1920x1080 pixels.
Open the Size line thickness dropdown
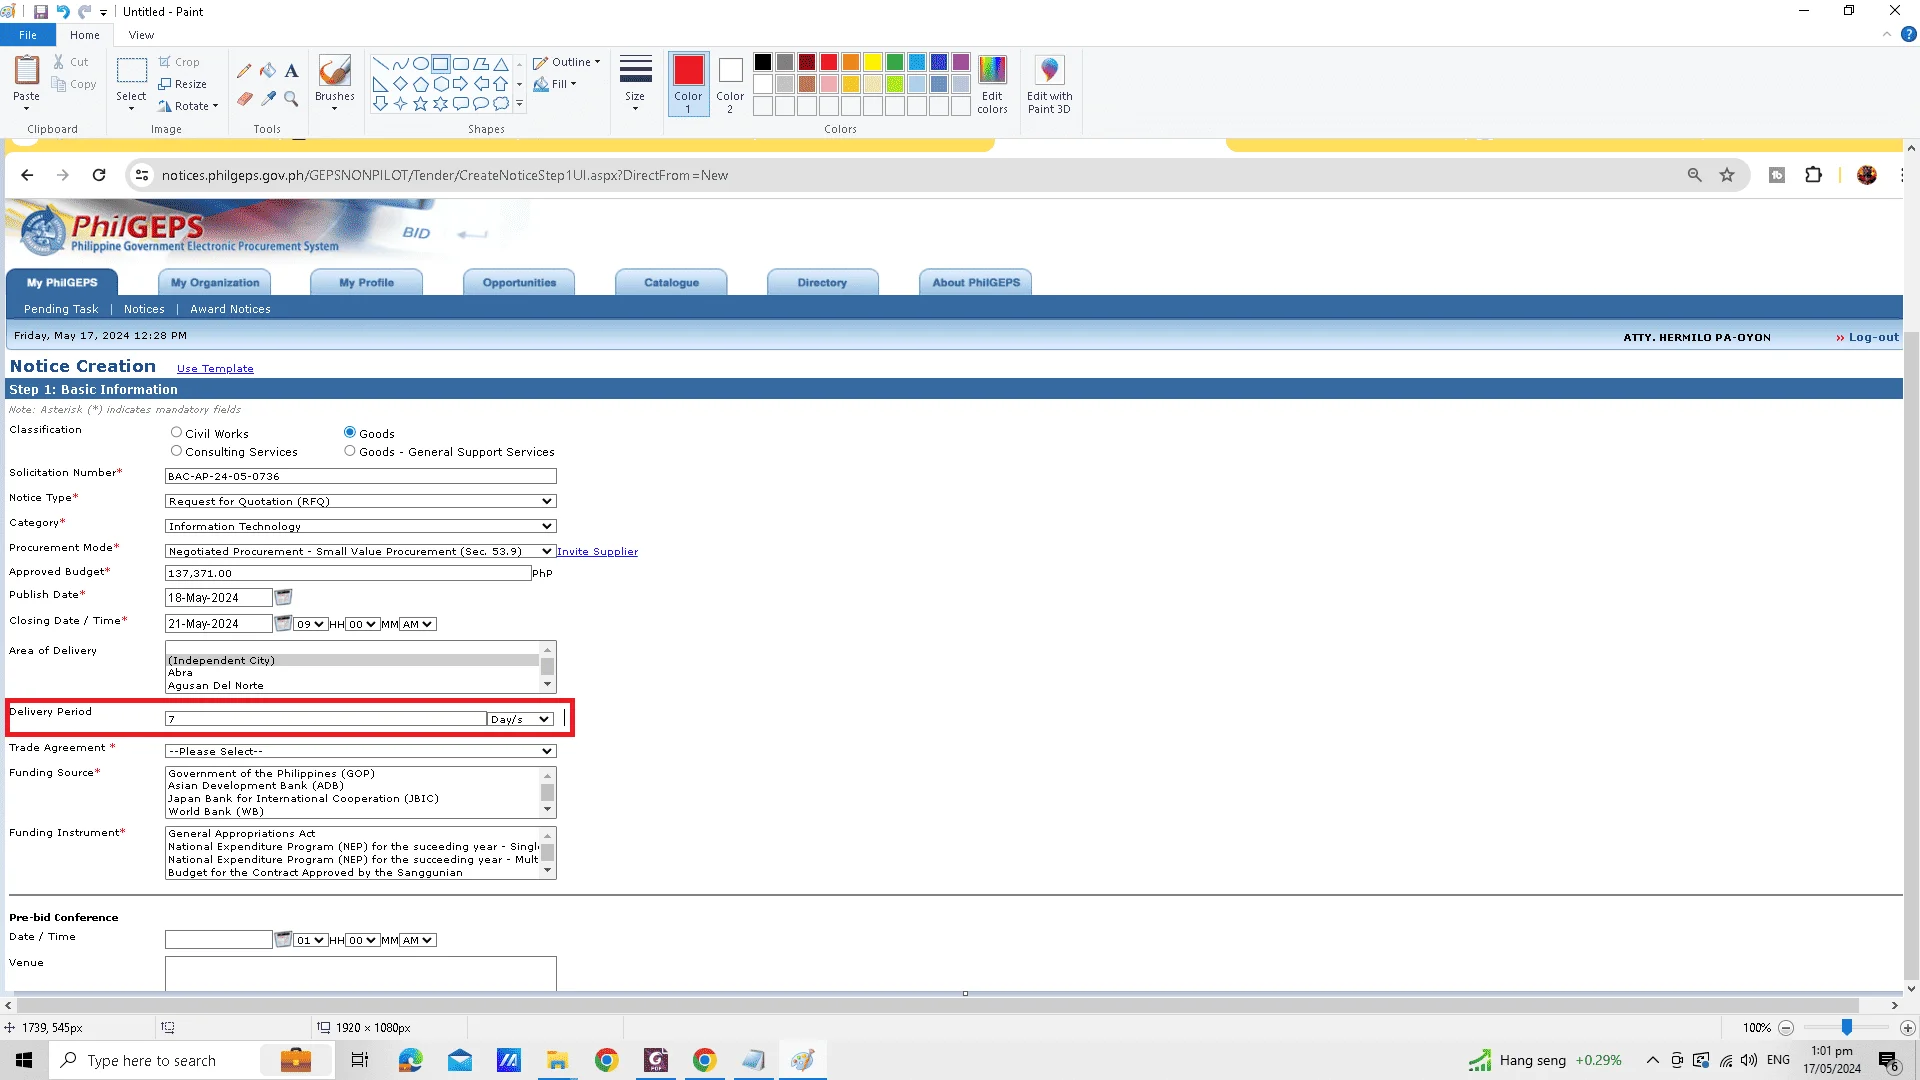click(635, 83)
